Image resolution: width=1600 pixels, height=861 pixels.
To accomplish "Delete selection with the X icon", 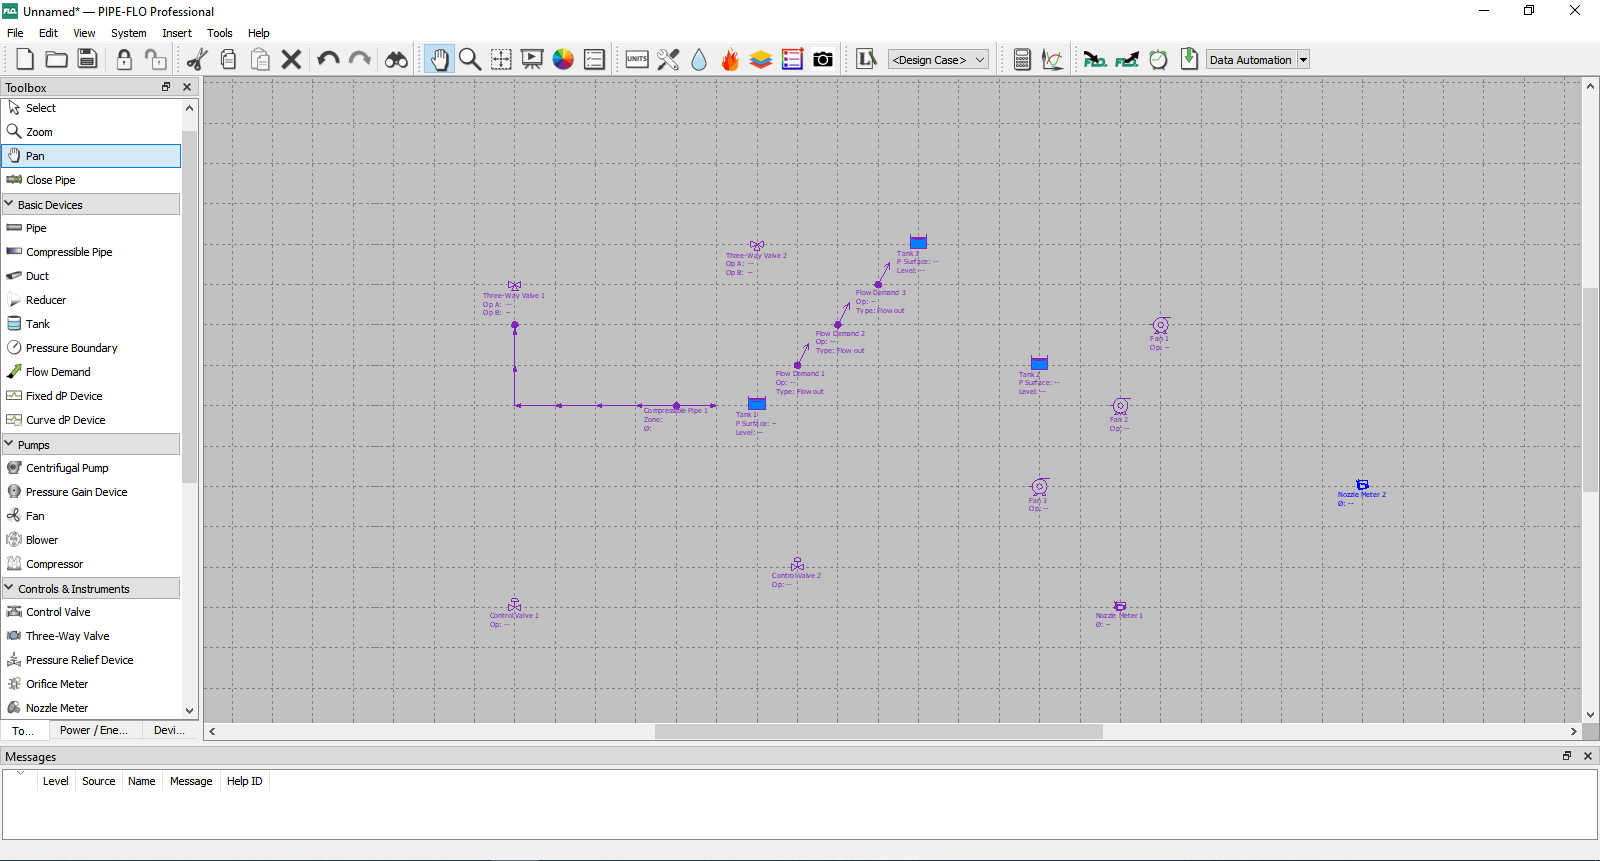I will [x=291, y=59].
